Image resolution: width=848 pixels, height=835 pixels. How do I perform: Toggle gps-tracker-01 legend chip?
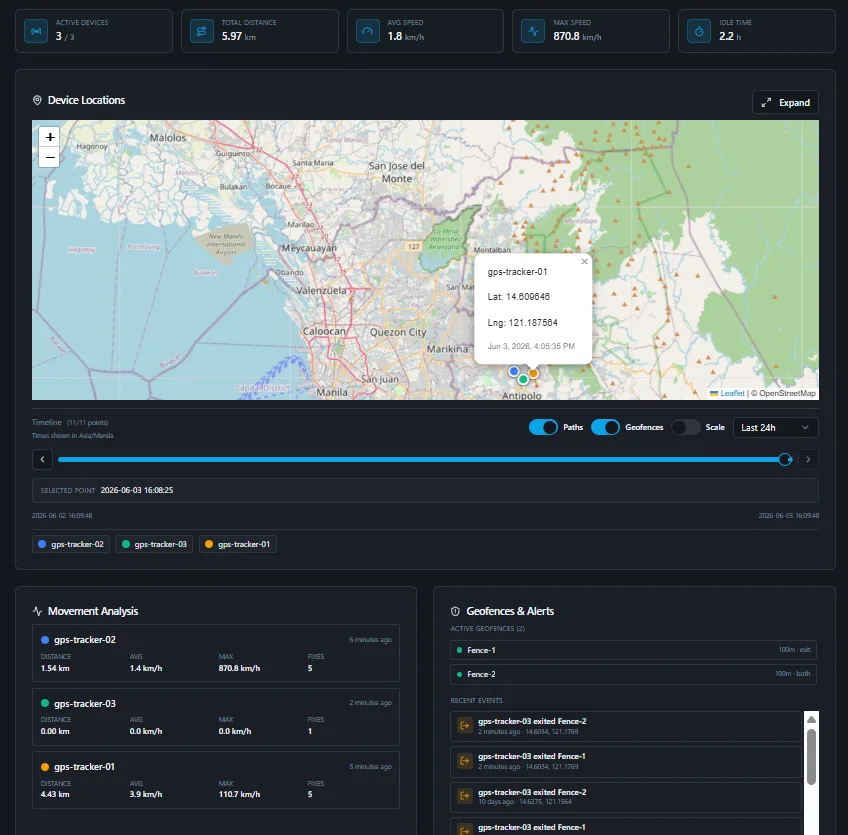click(x=238, y=544)
